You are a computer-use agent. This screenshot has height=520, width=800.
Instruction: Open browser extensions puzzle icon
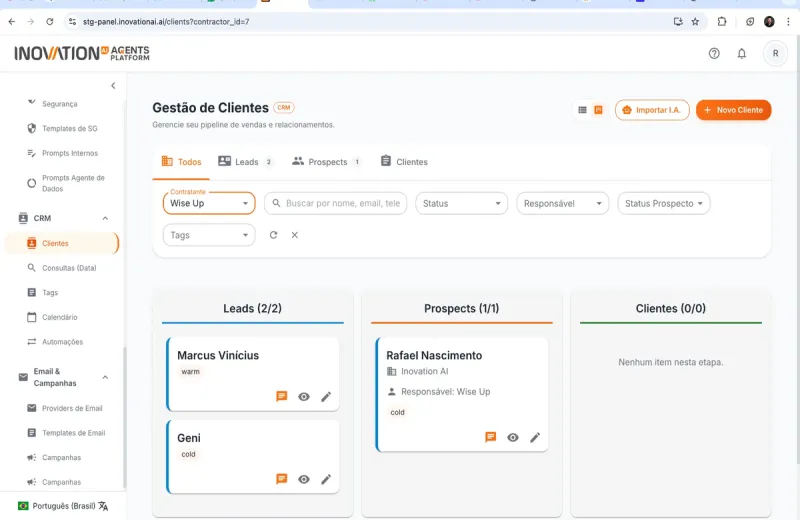(x=721, y=21)
